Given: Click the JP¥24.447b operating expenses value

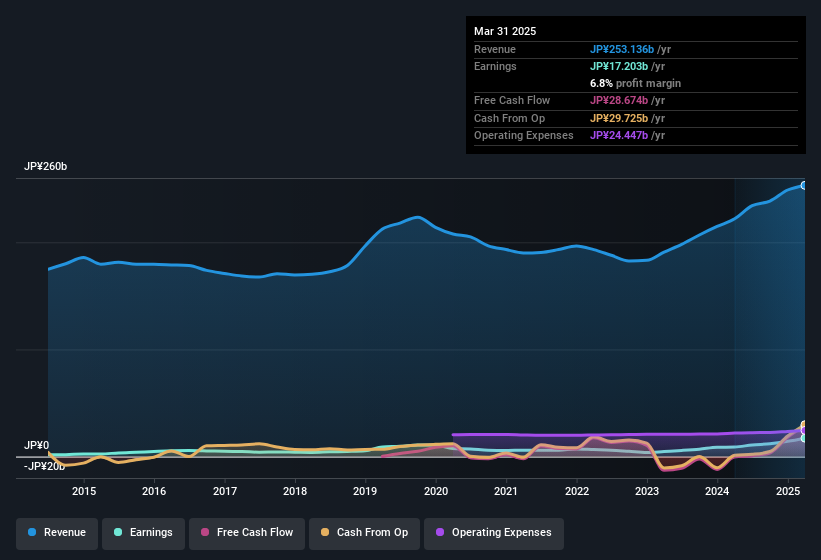Looking at the screenshot, I should coord(619,136).
